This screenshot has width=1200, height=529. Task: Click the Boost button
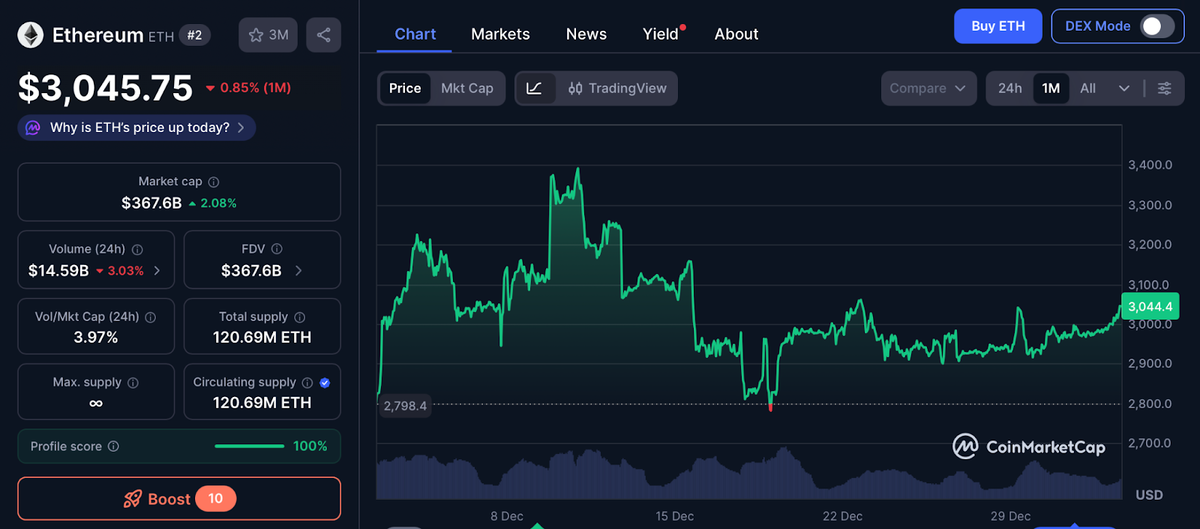(x=179, y=498)
